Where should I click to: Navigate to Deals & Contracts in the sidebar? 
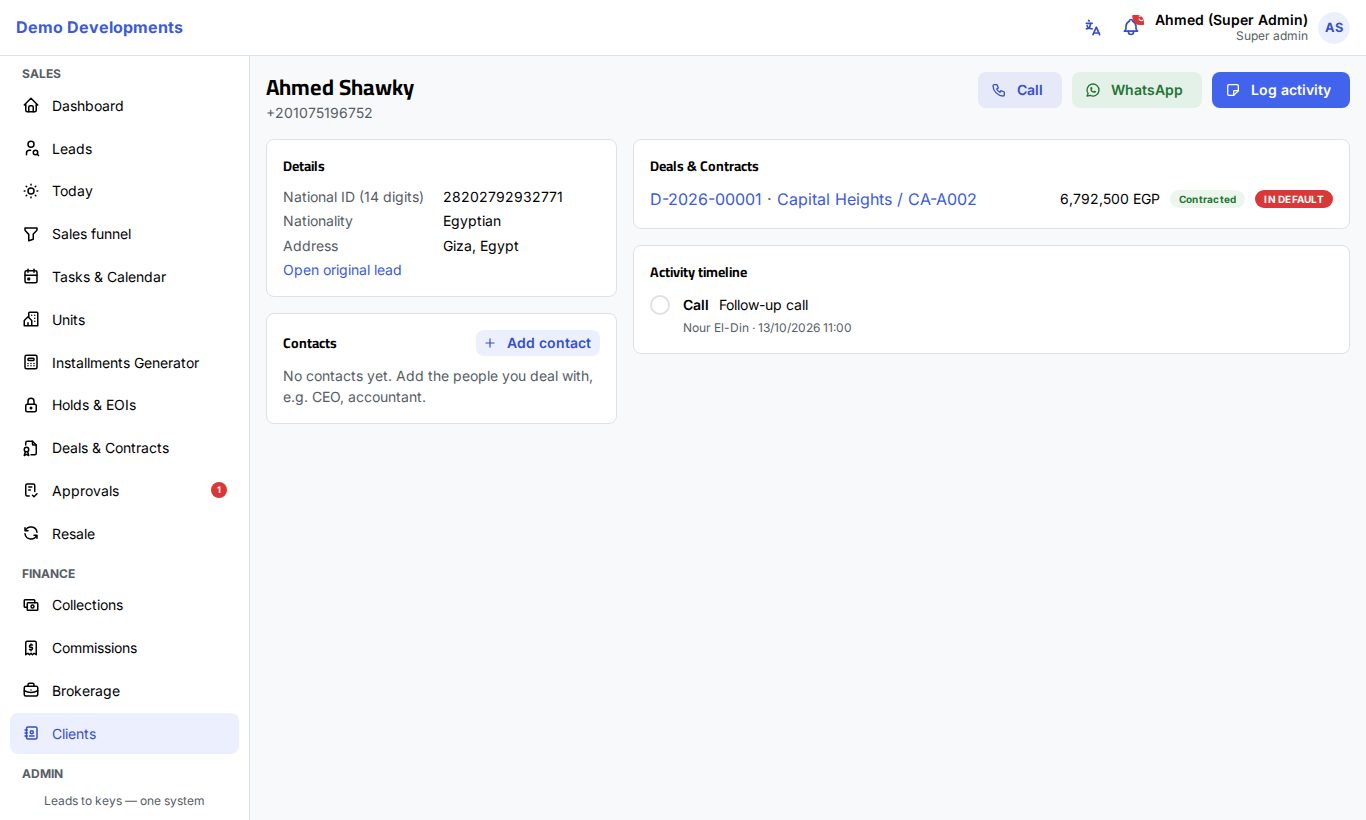124,448
